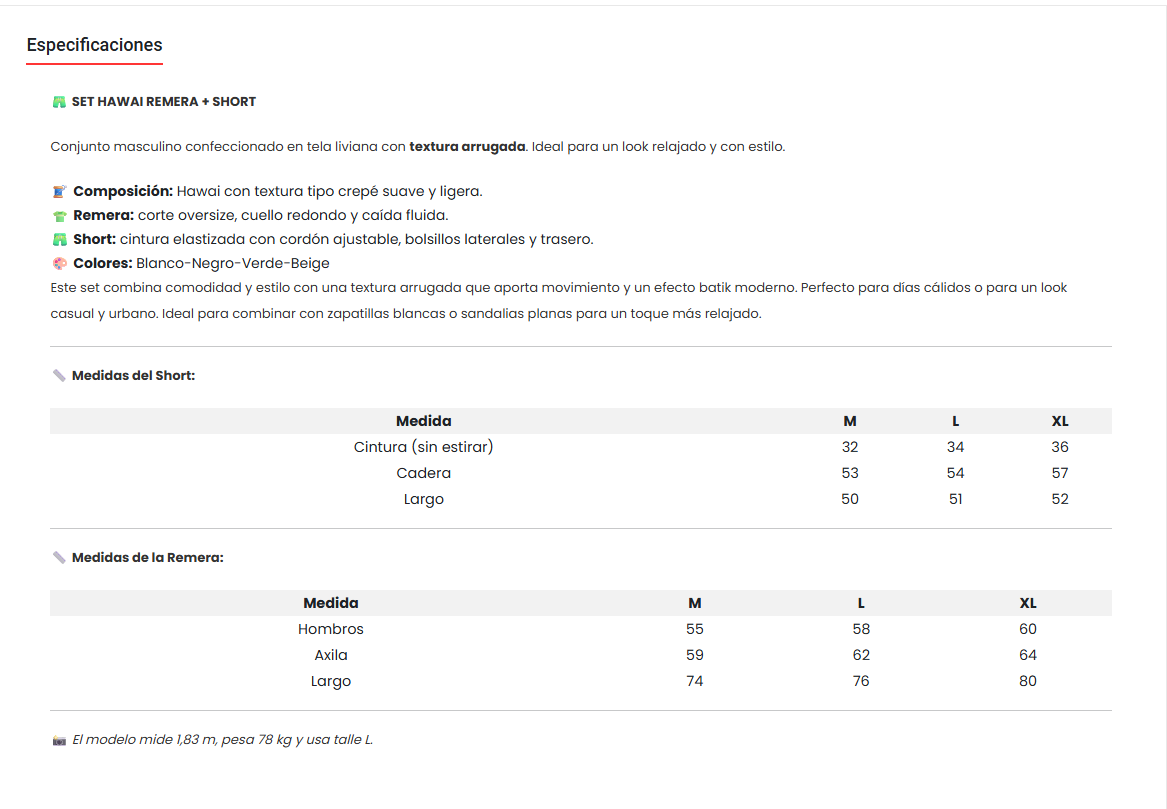Click Axila value 64 for size XL

(1028, 655)
